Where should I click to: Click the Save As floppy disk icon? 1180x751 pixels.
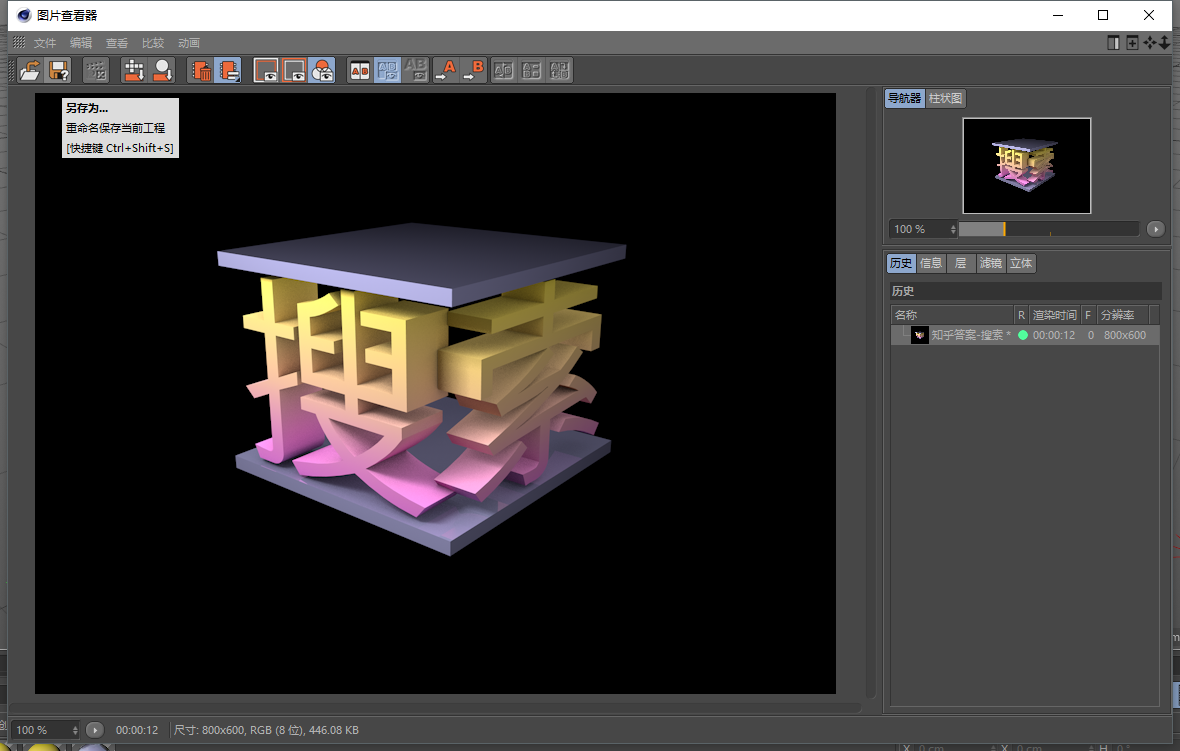pos(59,70)
